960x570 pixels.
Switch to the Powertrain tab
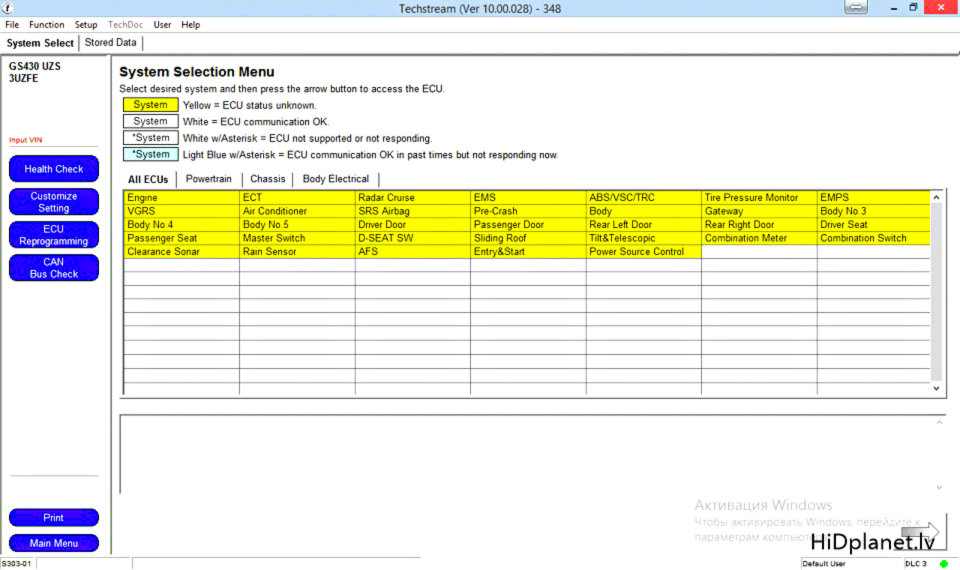pyautogui.click(x=208, y=179)
